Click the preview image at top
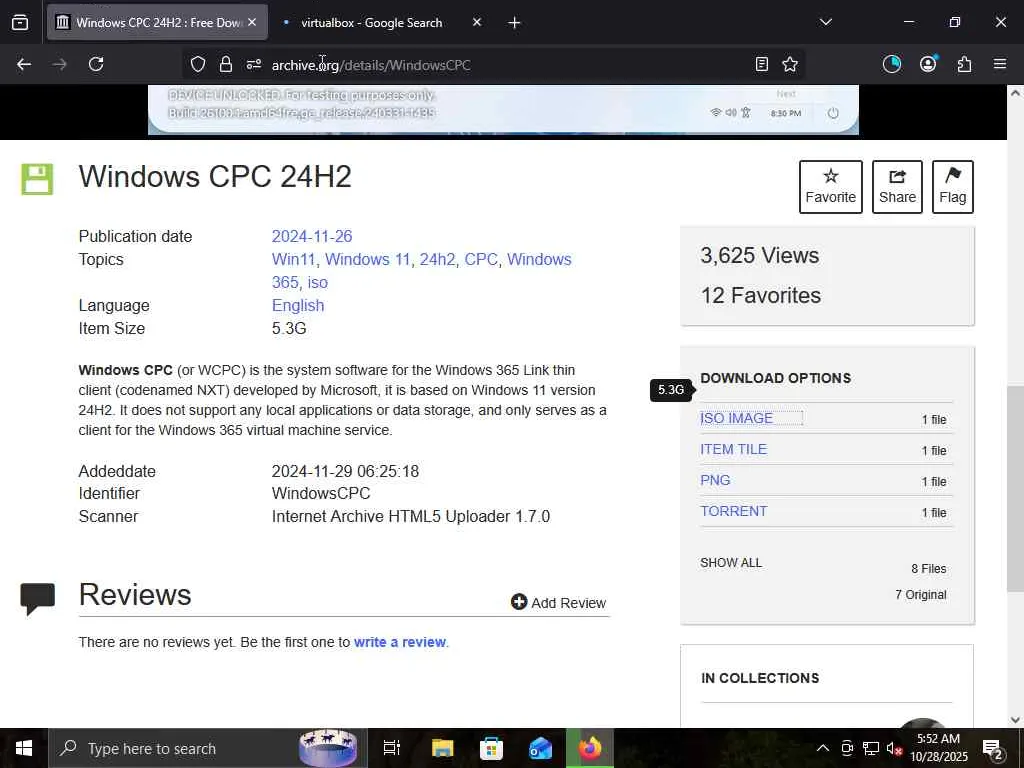This screenshot has width=1024, height=768. 503,110
